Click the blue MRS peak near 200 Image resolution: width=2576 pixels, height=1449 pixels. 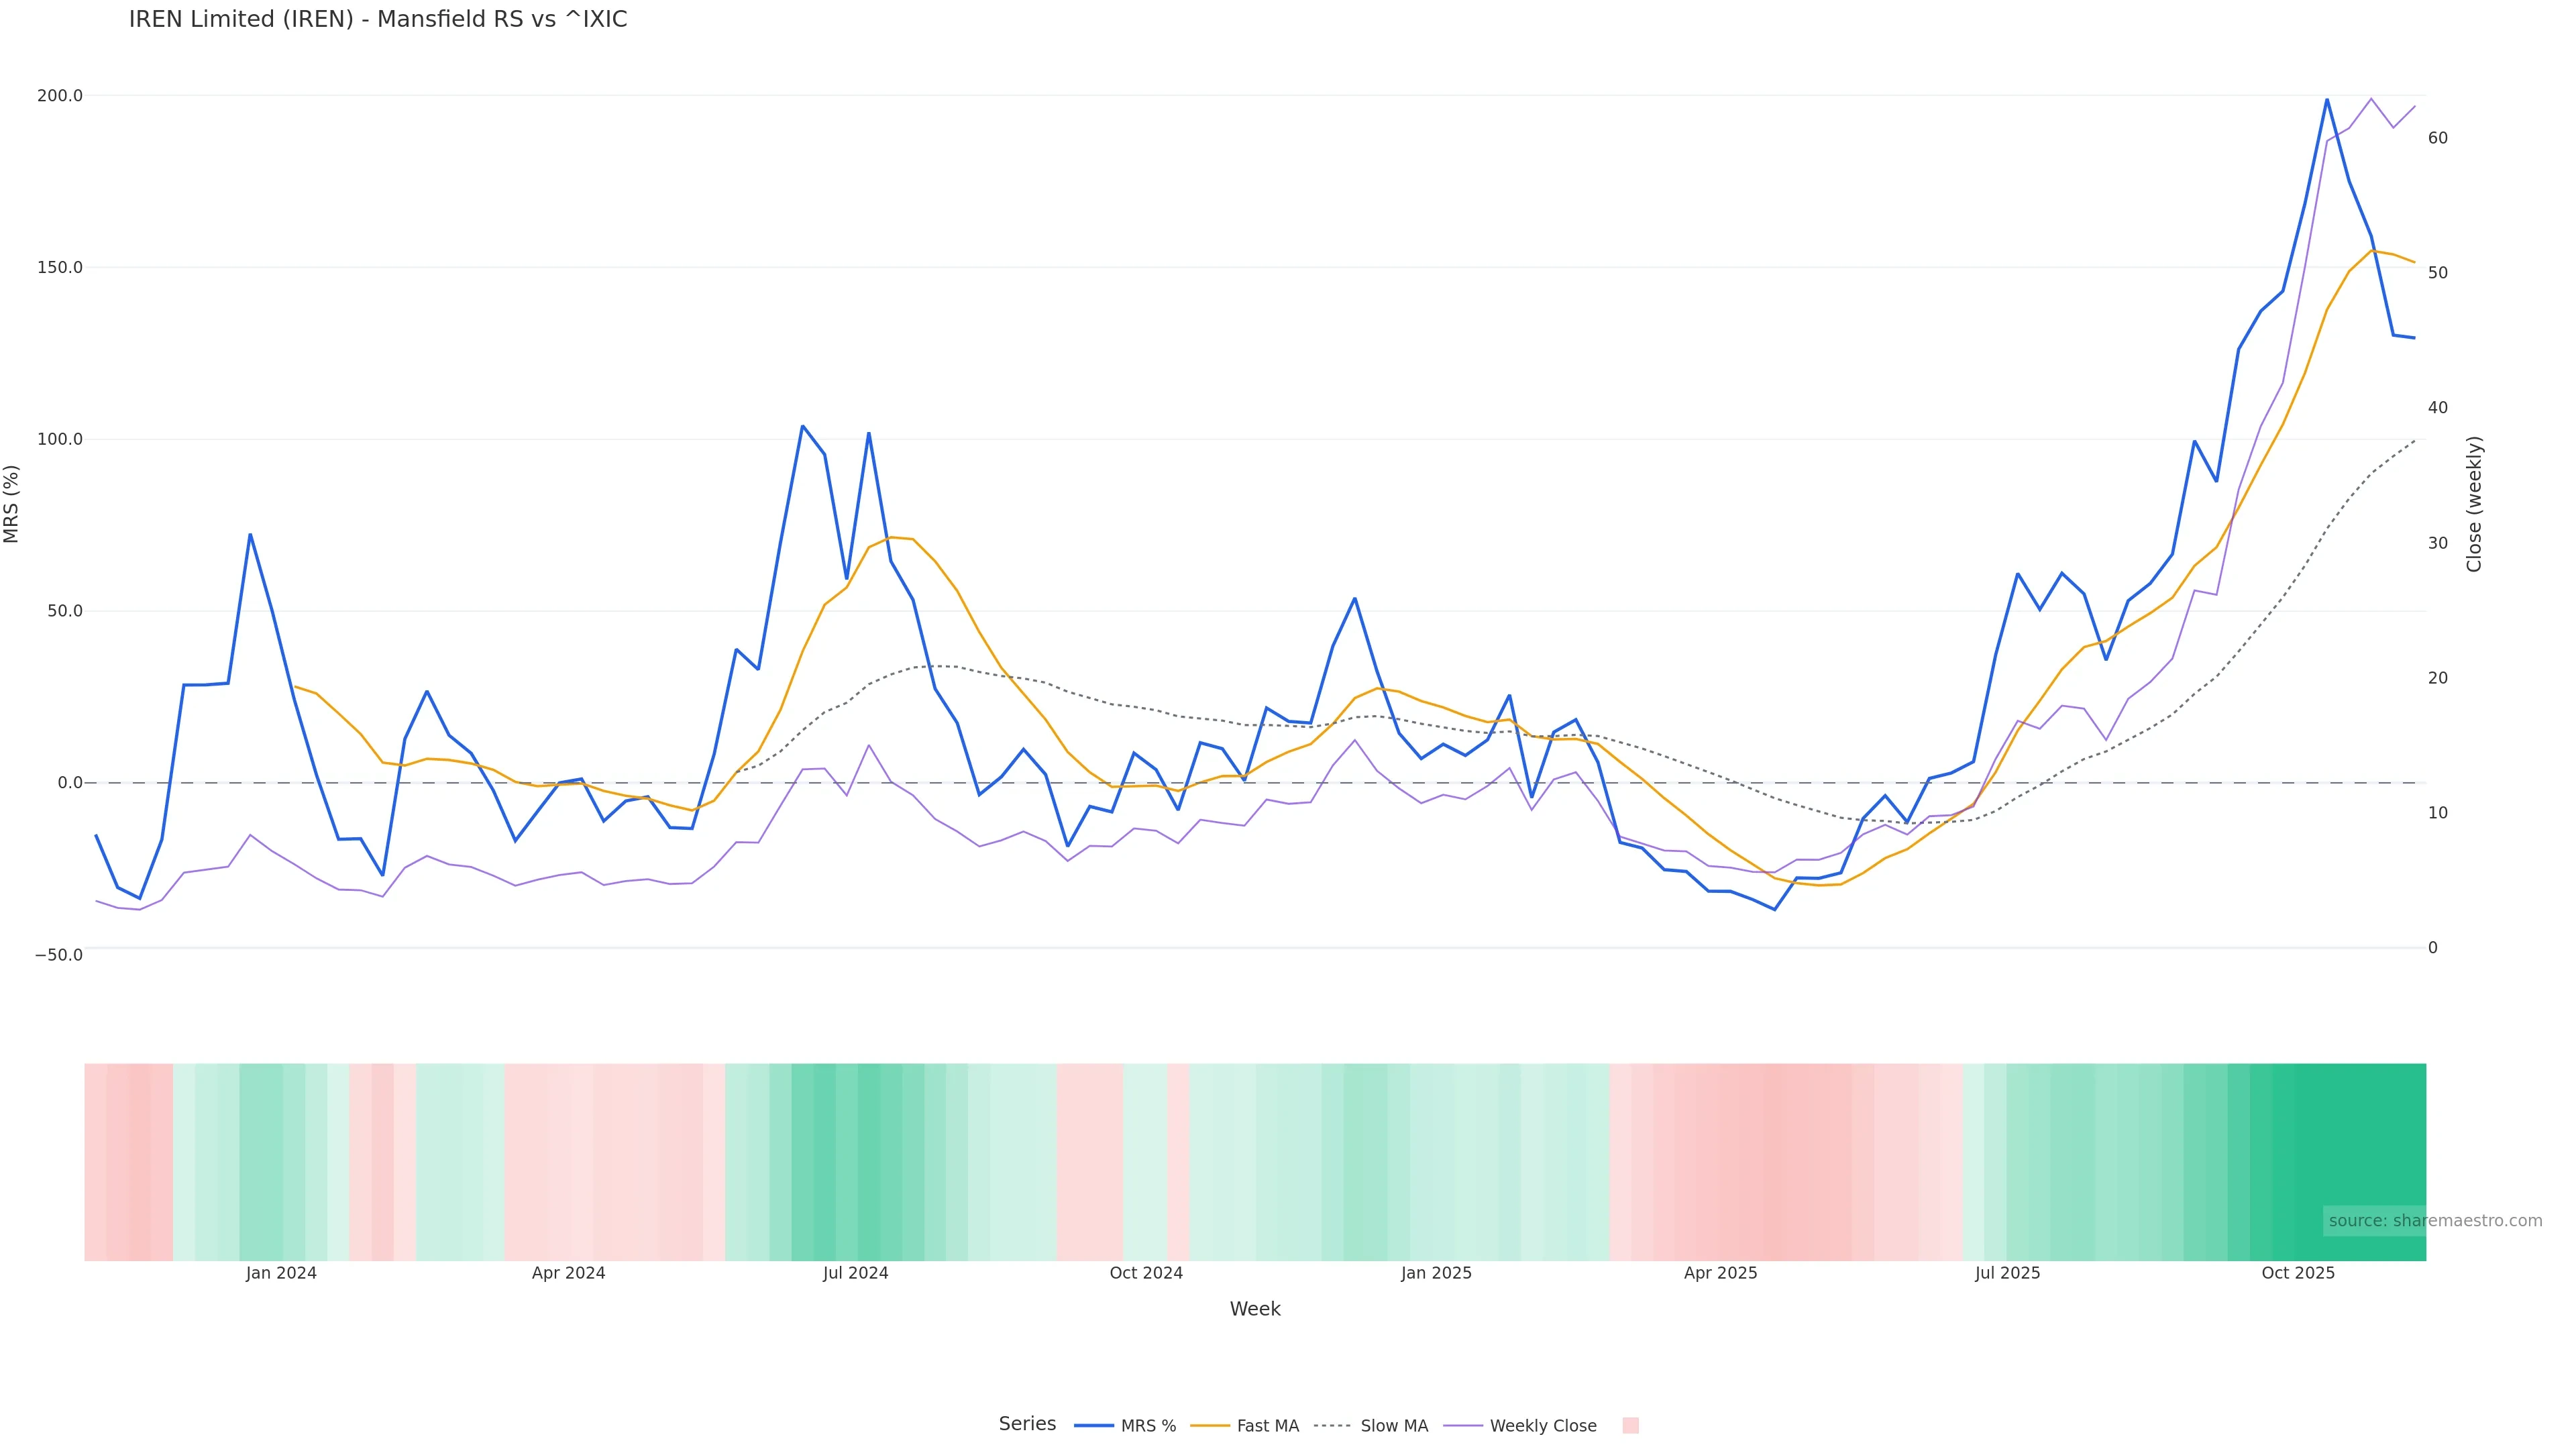pos(2327,100)
